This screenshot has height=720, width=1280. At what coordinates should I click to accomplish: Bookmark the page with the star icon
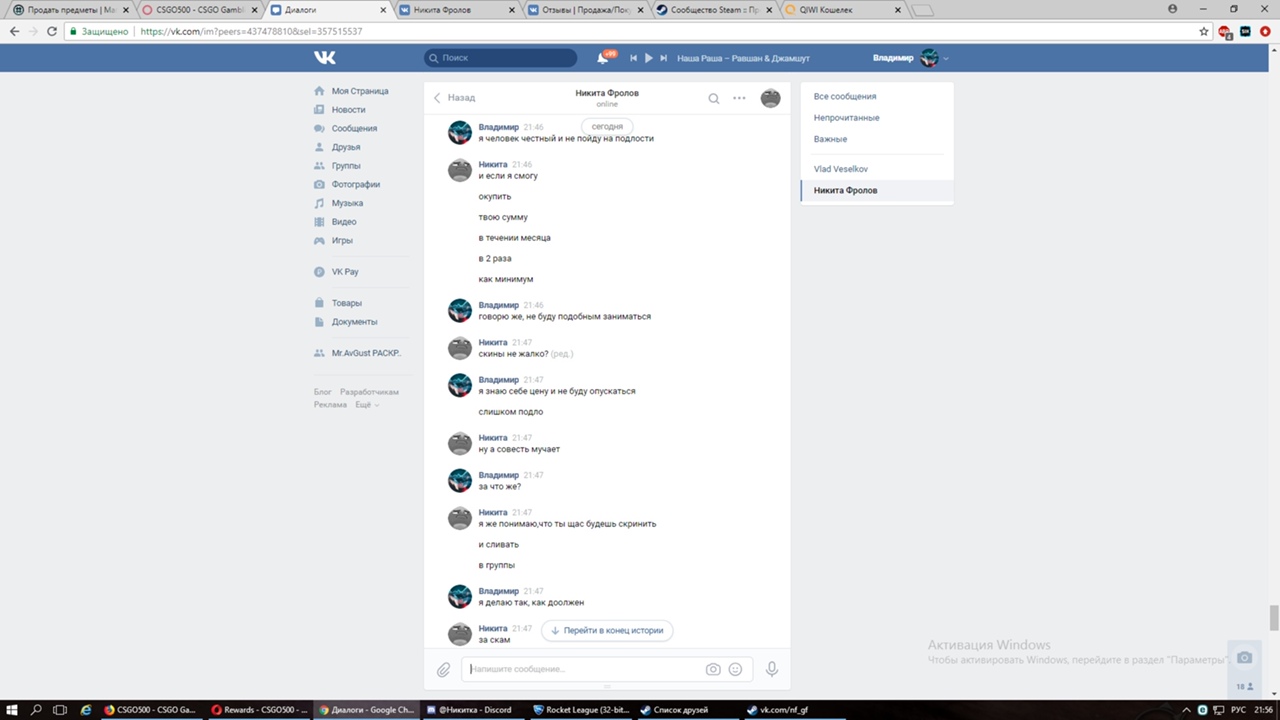(1204, 31)
